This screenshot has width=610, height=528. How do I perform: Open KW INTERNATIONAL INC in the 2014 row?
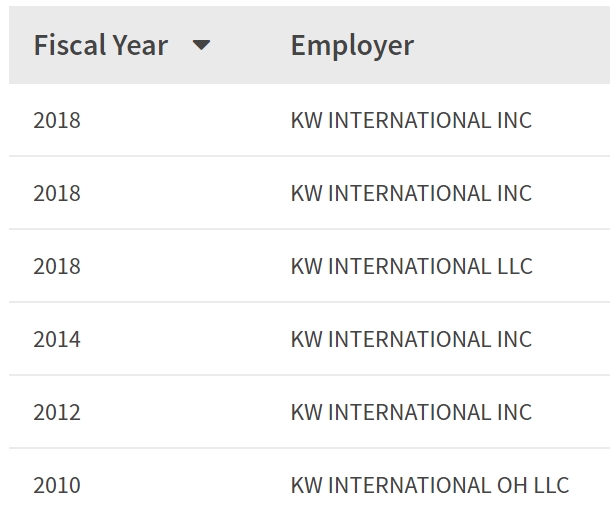(x=411, y=339)
